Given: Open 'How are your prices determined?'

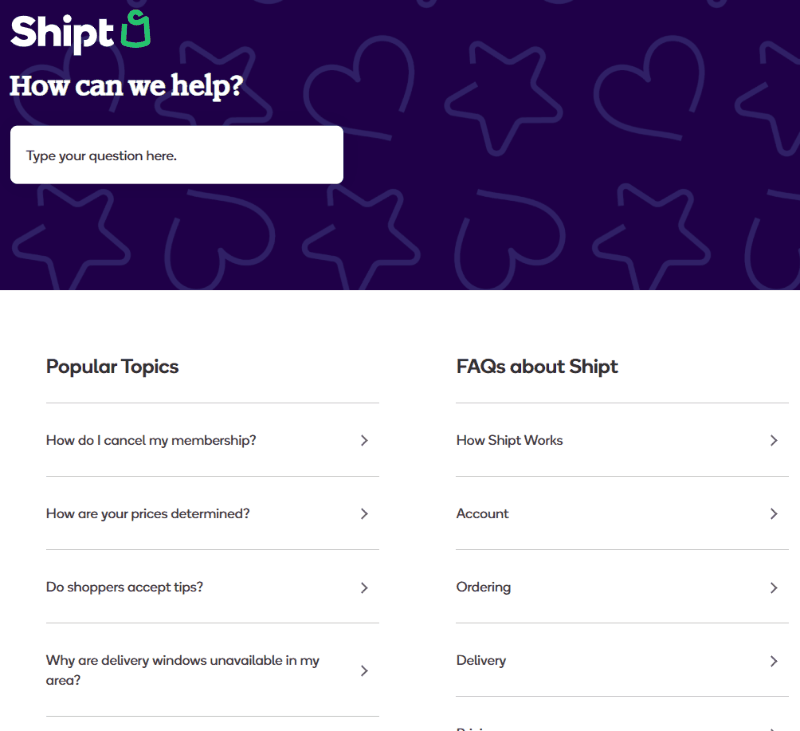Looking at the screenshot, I should [x=148, y=513].
